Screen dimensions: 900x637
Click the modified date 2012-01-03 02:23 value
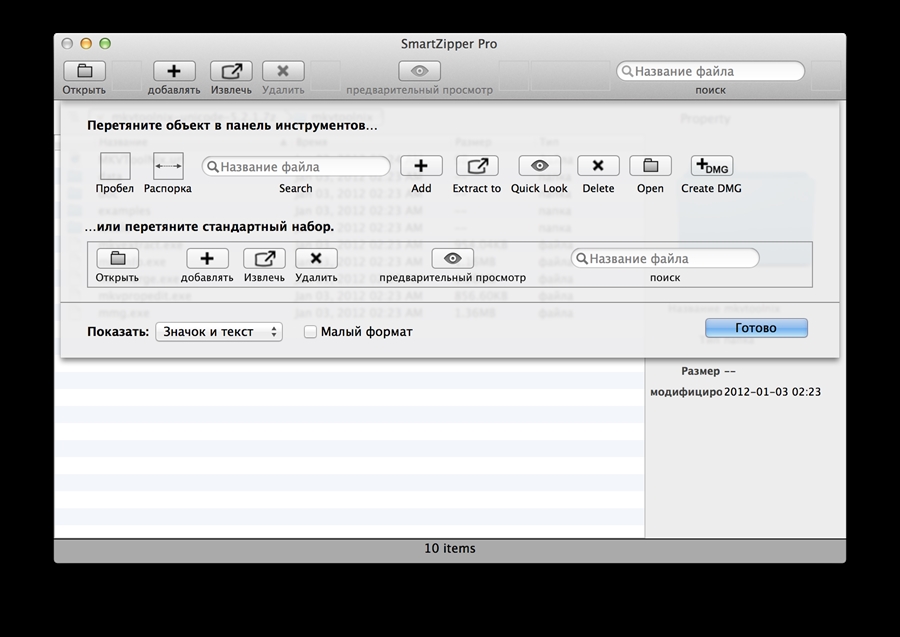(x=772, y=392)
